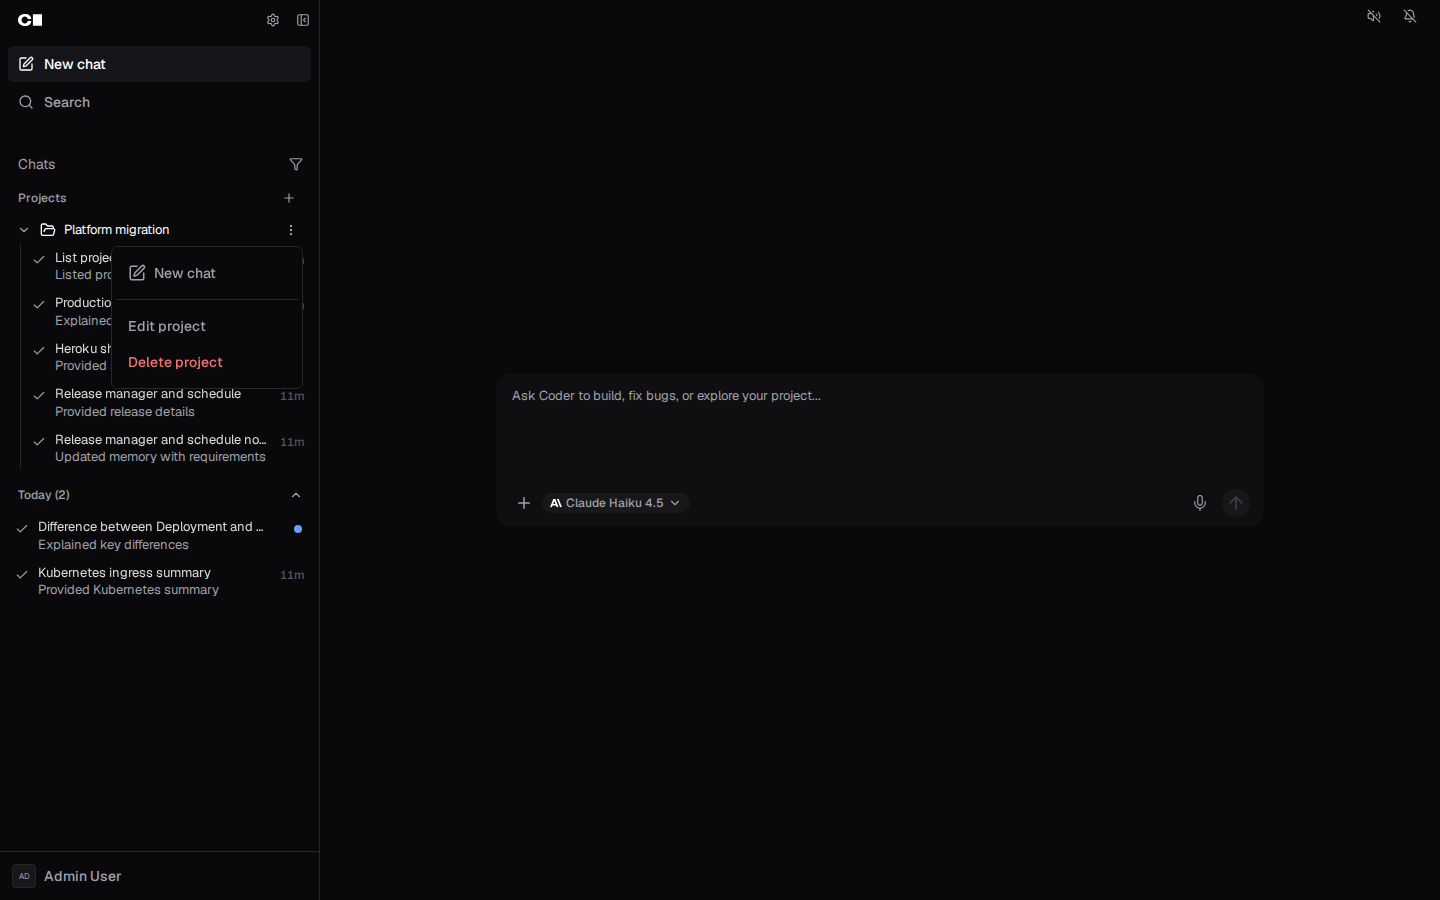Send message with arrow button

pos(1236,503)
